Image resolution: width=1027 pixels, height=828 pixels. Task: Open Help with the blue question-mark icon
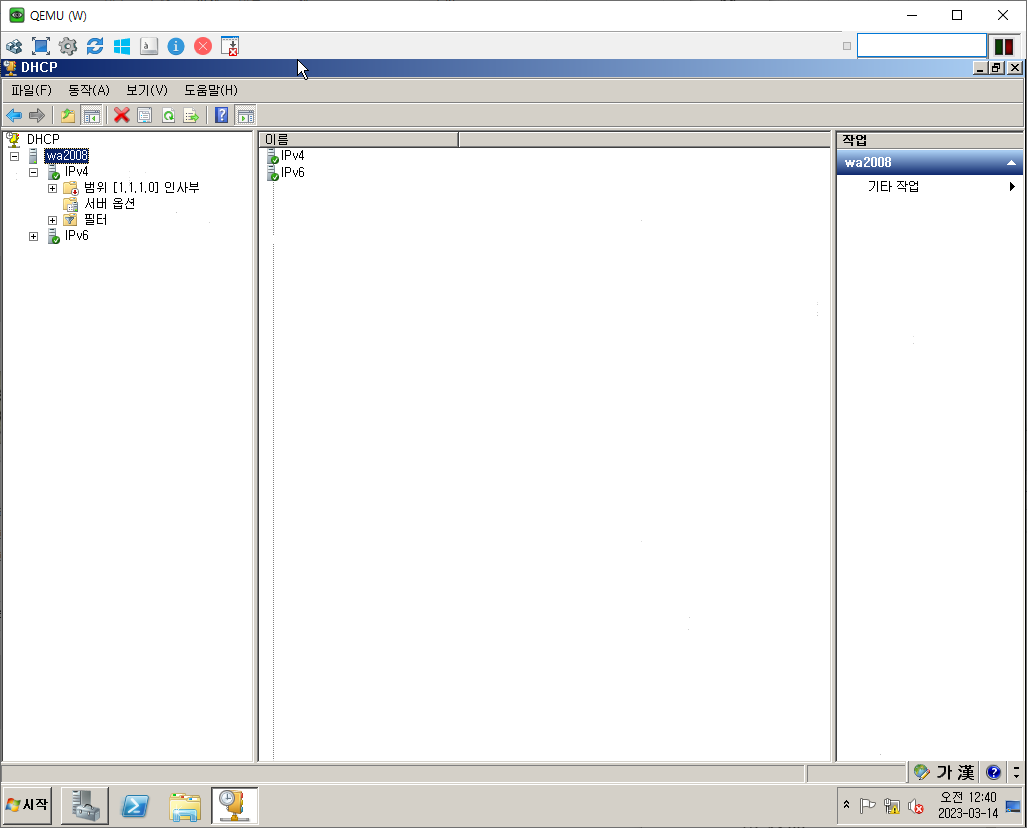(x=221, y=116)
